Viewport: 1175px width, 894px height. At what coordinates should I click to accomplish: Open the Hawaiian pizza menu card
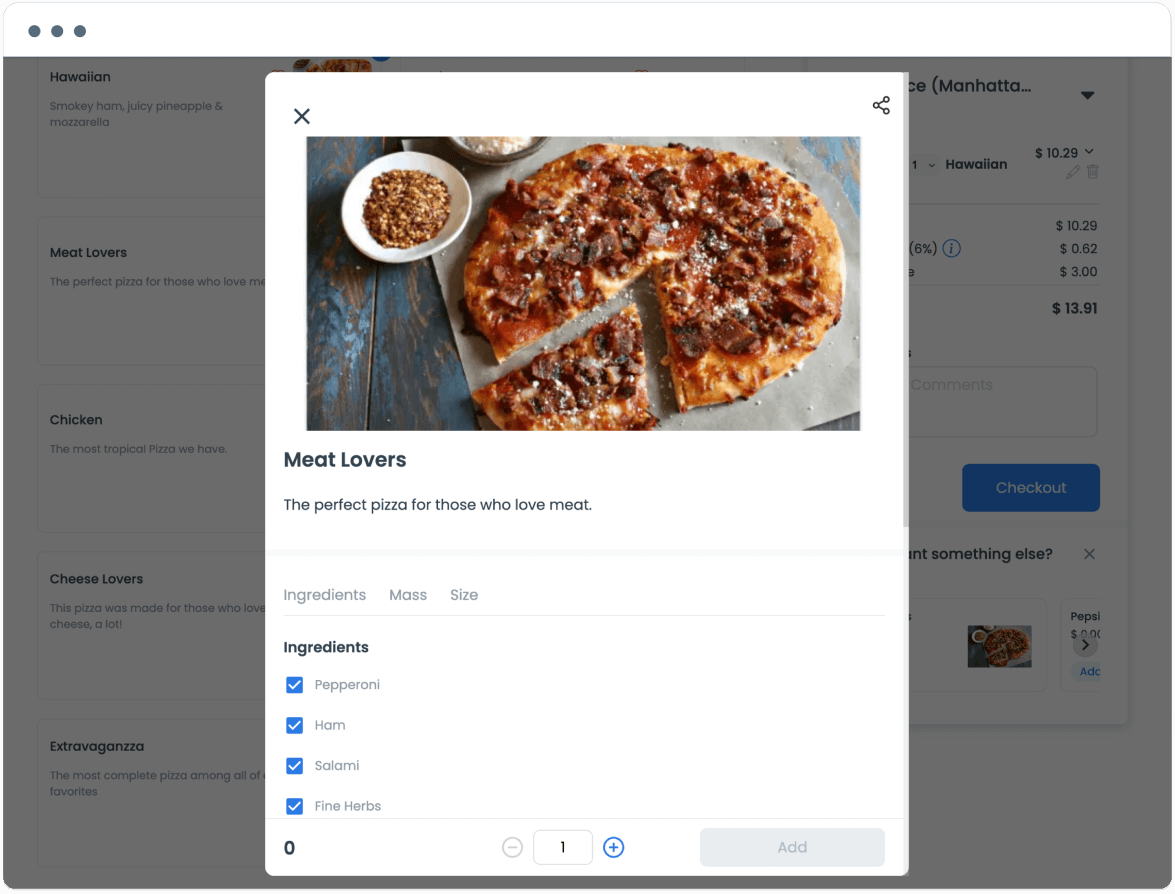coord(151,127)
